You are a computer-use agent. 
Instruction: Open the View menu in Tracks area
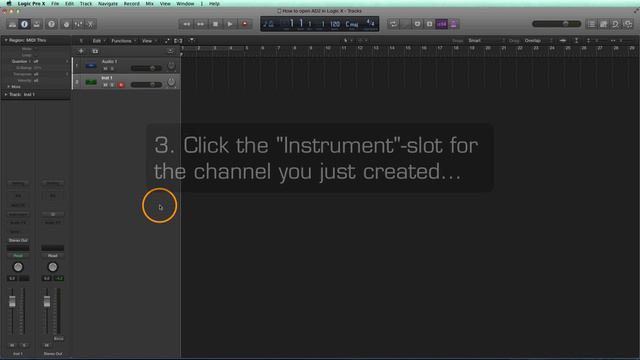[149, 41]
